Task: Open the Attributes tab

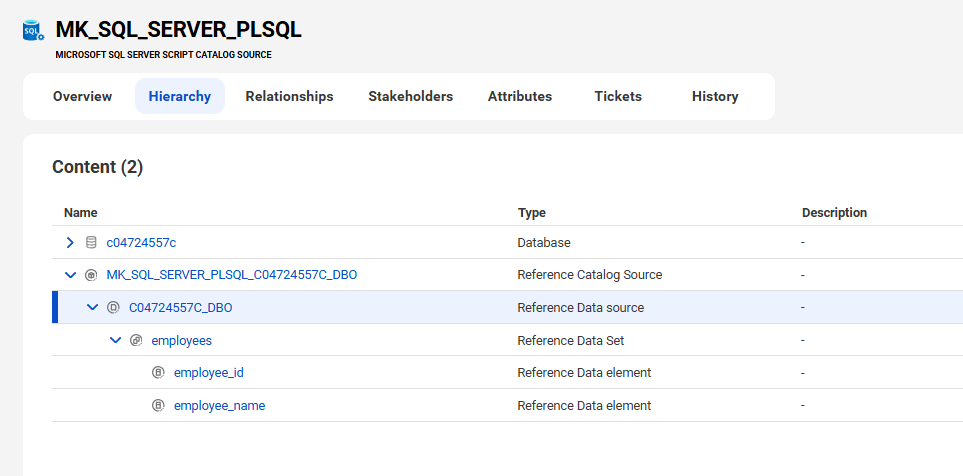Action: [x=520, y=96]
